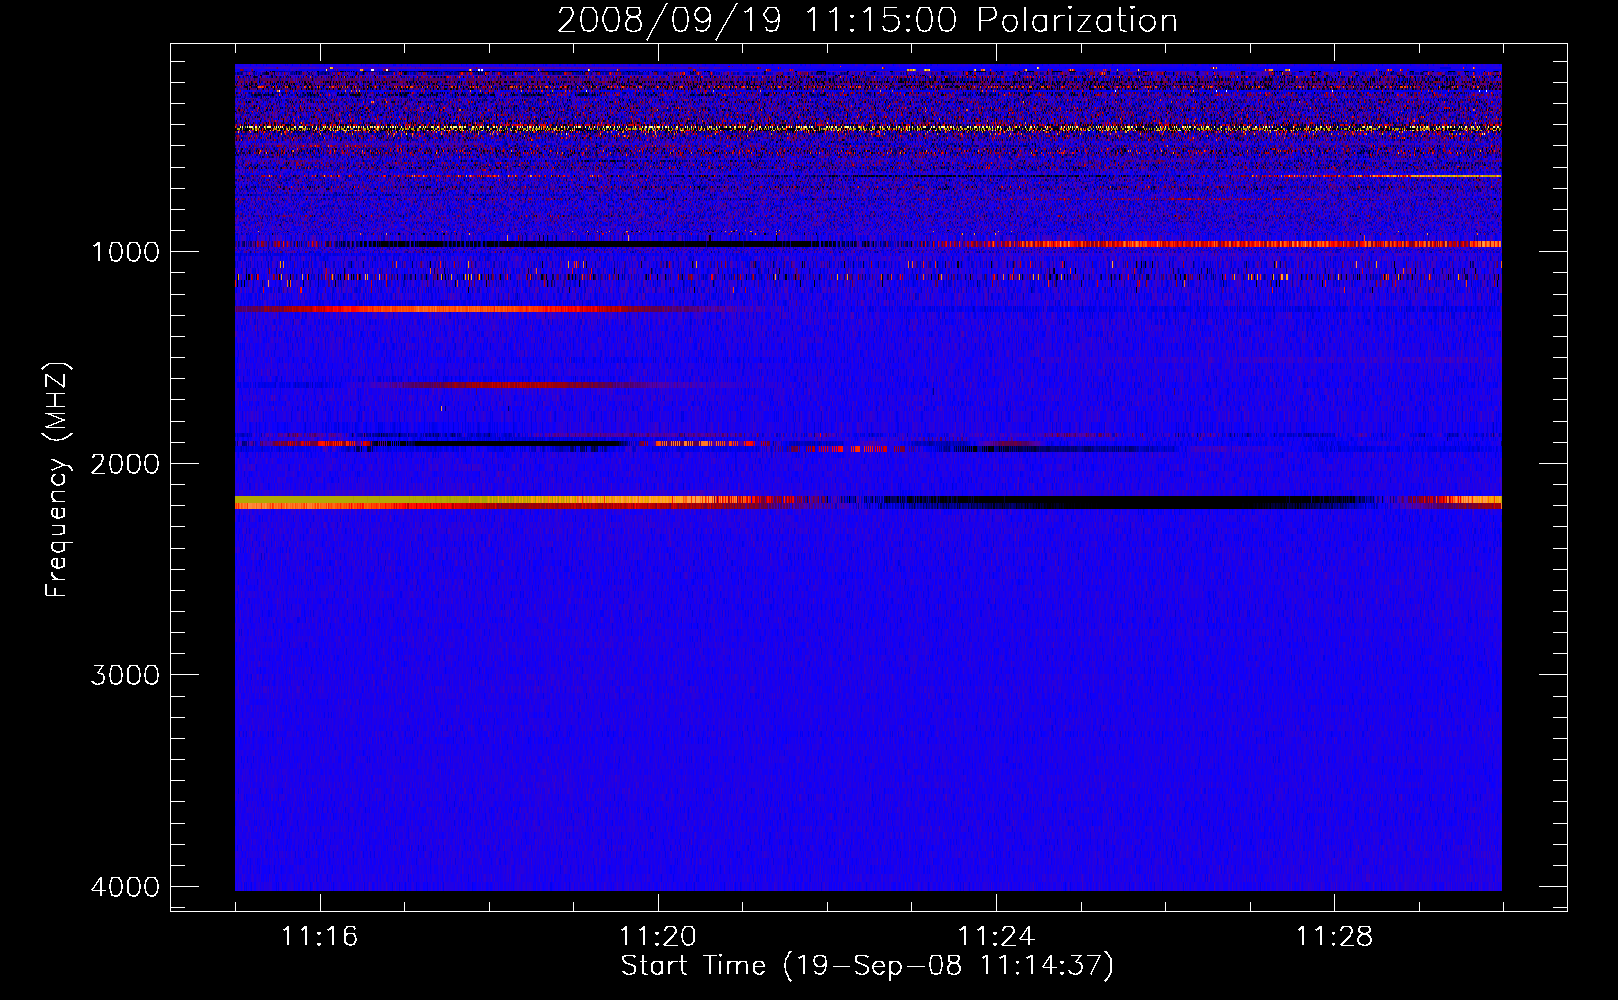
Task: Click the plot title '2008/09/19 11:15:00 Polarization'
Action: (867, 21)
